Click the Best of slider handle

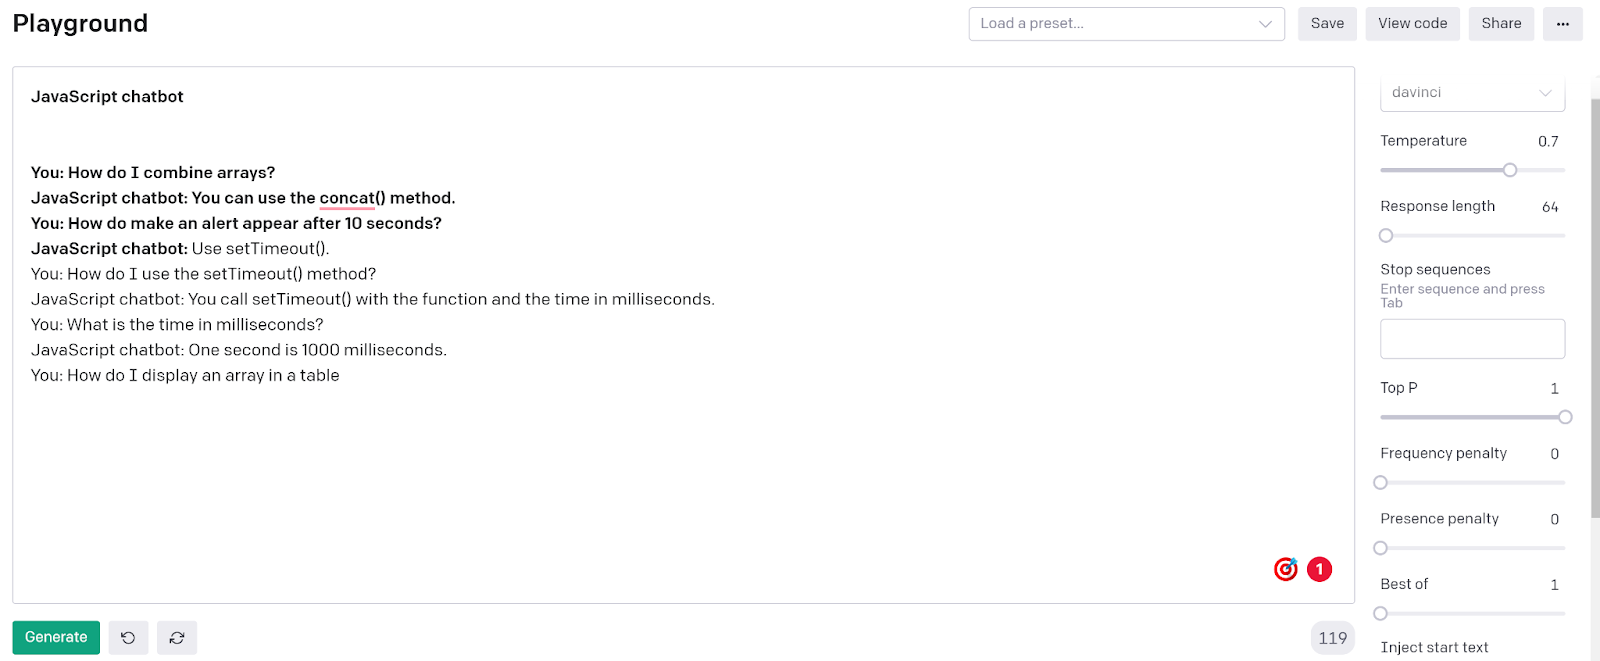pyautogui.click(x=1381, y=613)
